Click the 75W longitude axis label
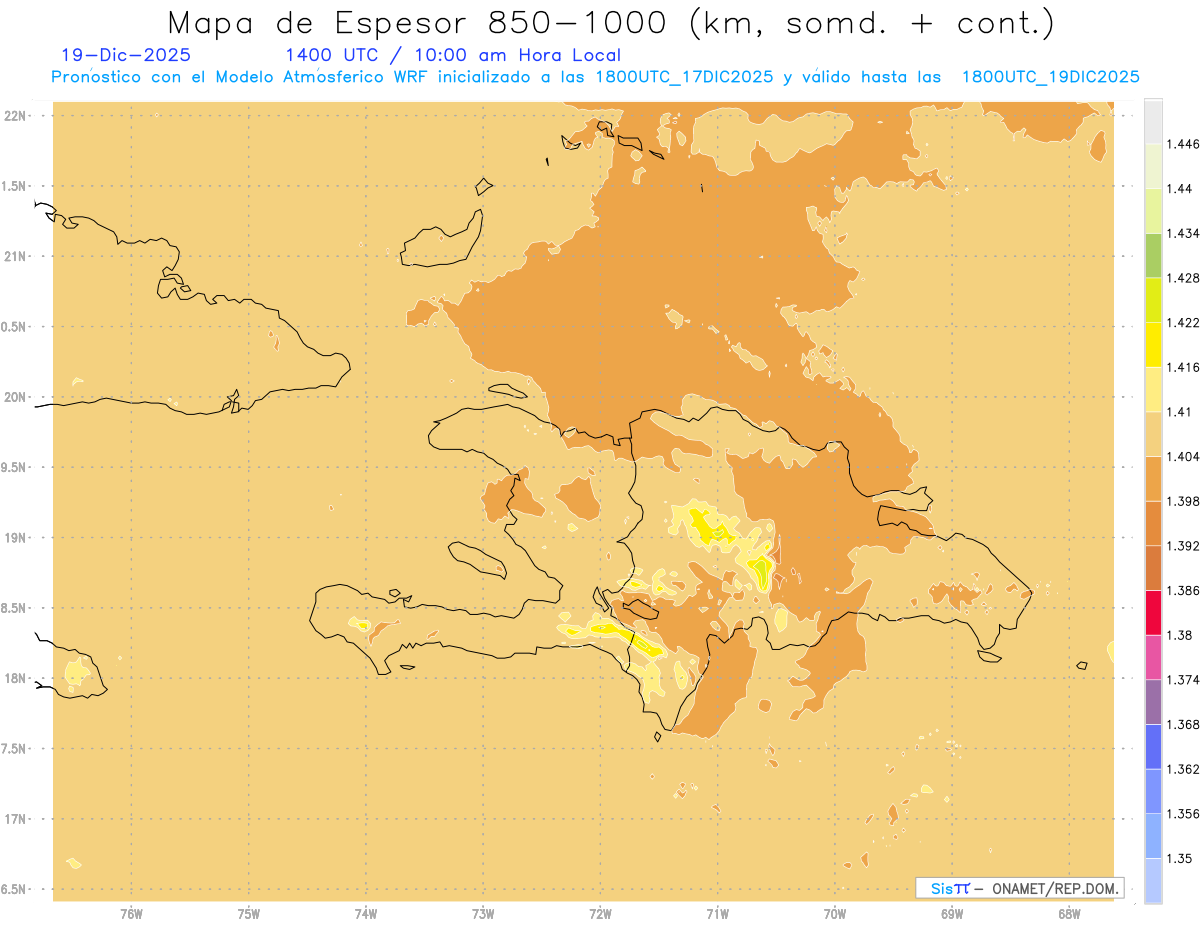Viewport: 1200px width, 927px height. coord(249,915)
